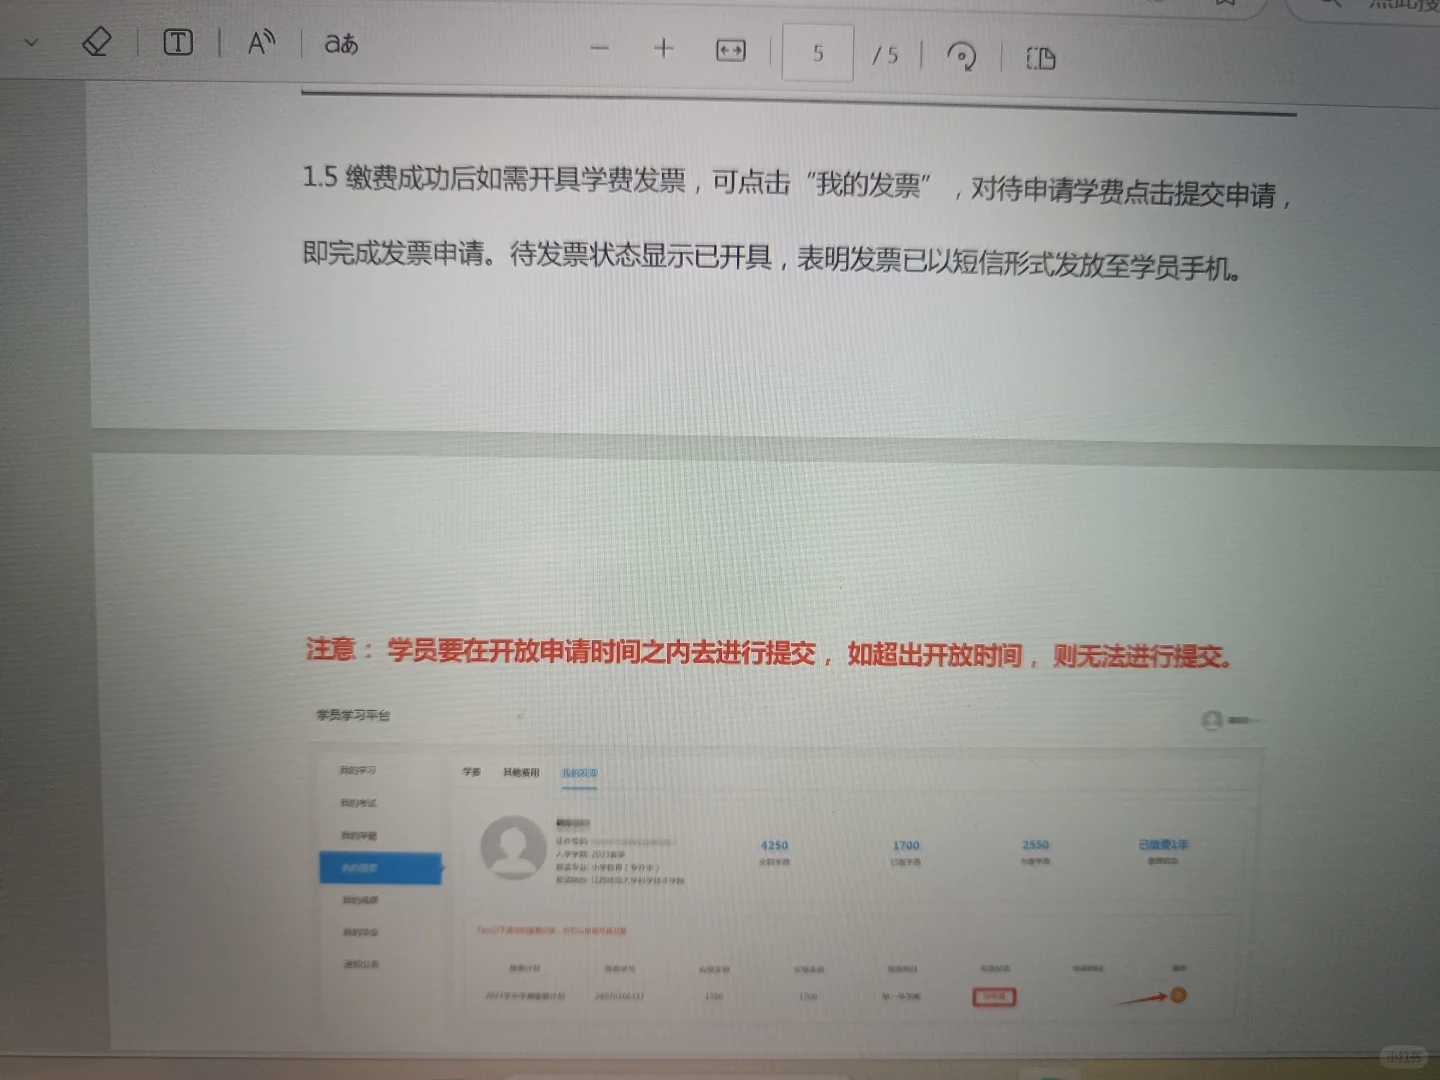The height and width of the screenshot is (1080, 1440).
Task: Click the paragraph starting with "1.5 缴费成功后"
Action: pos(797,186)
